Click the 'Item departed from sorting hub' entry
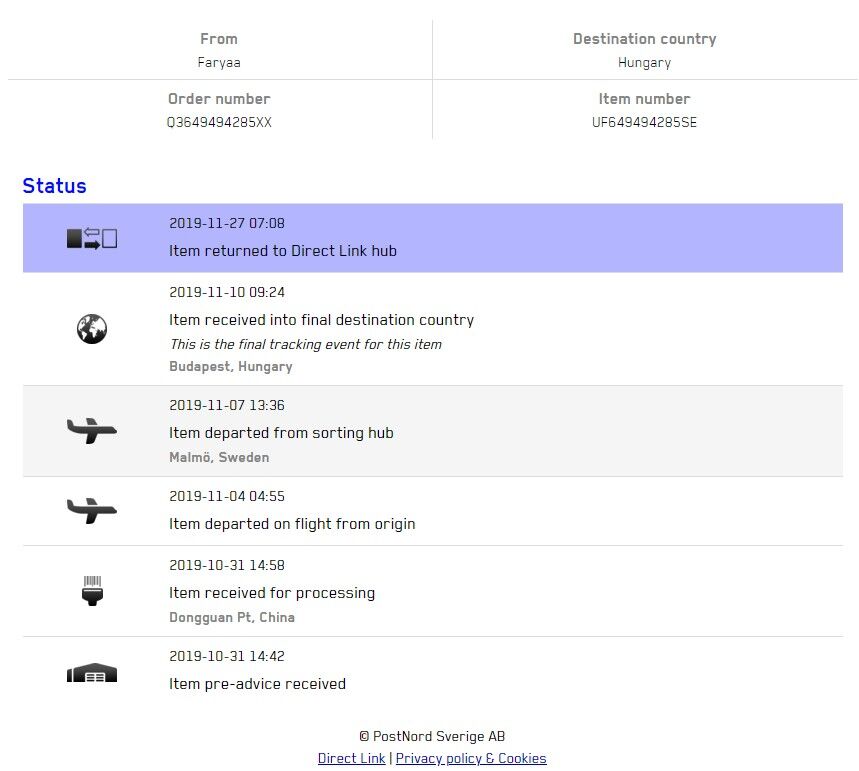The height and width of the screenshot is (771, 859). click(281, 433)
